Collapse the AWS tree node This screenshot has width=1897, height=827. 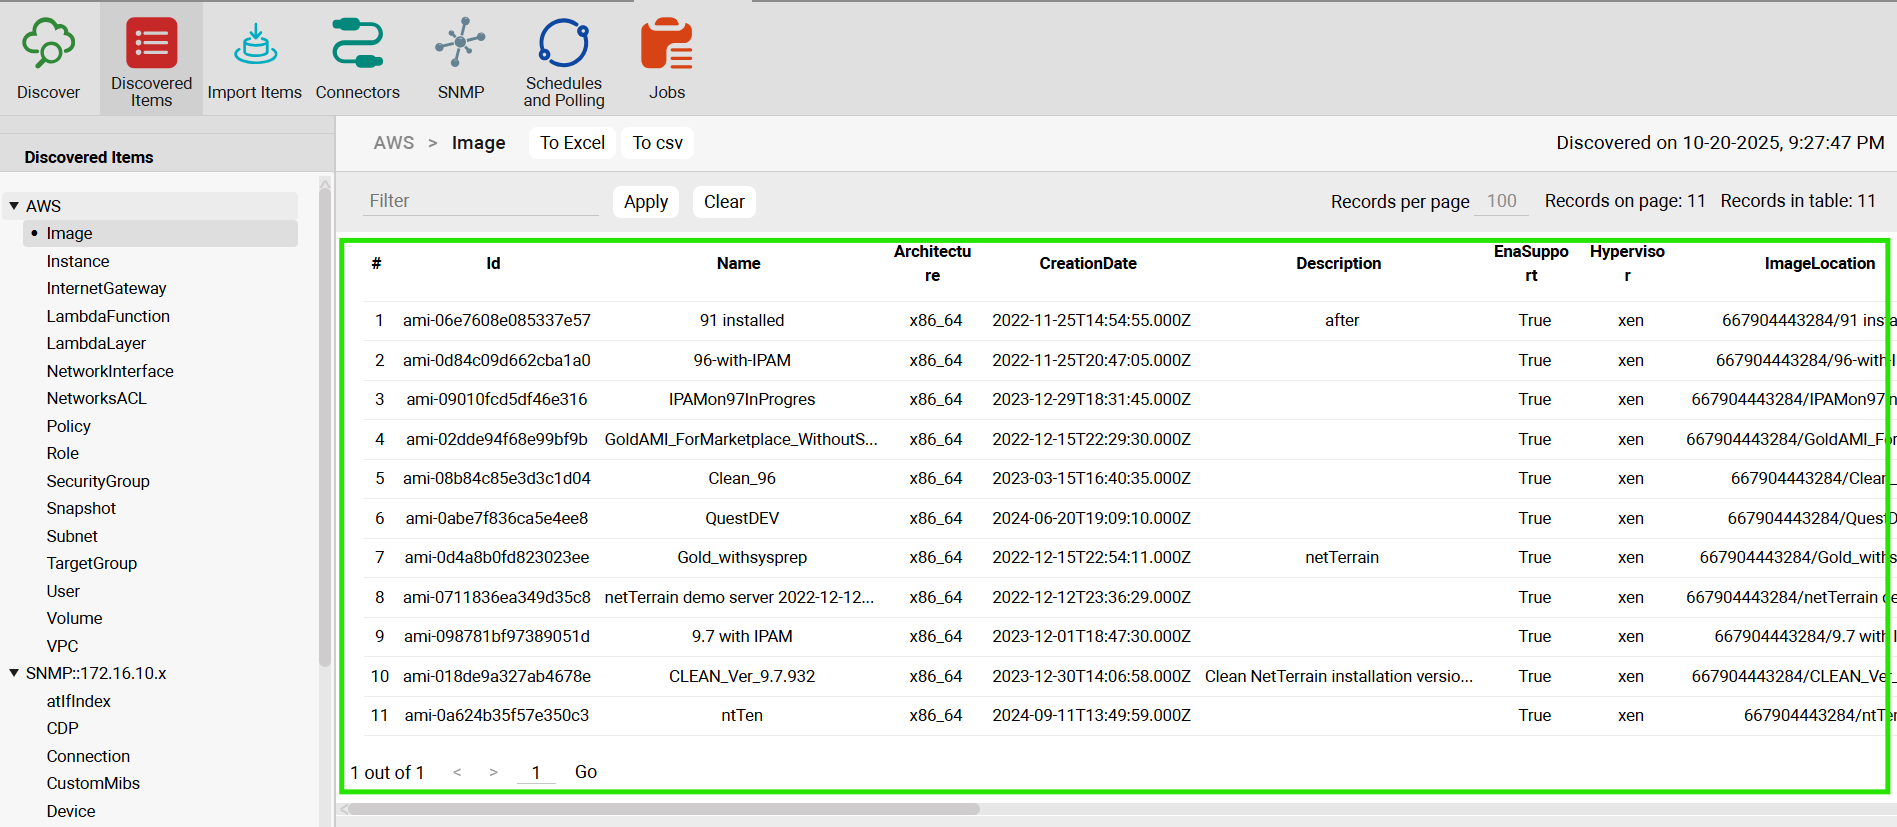coord(14,206)
